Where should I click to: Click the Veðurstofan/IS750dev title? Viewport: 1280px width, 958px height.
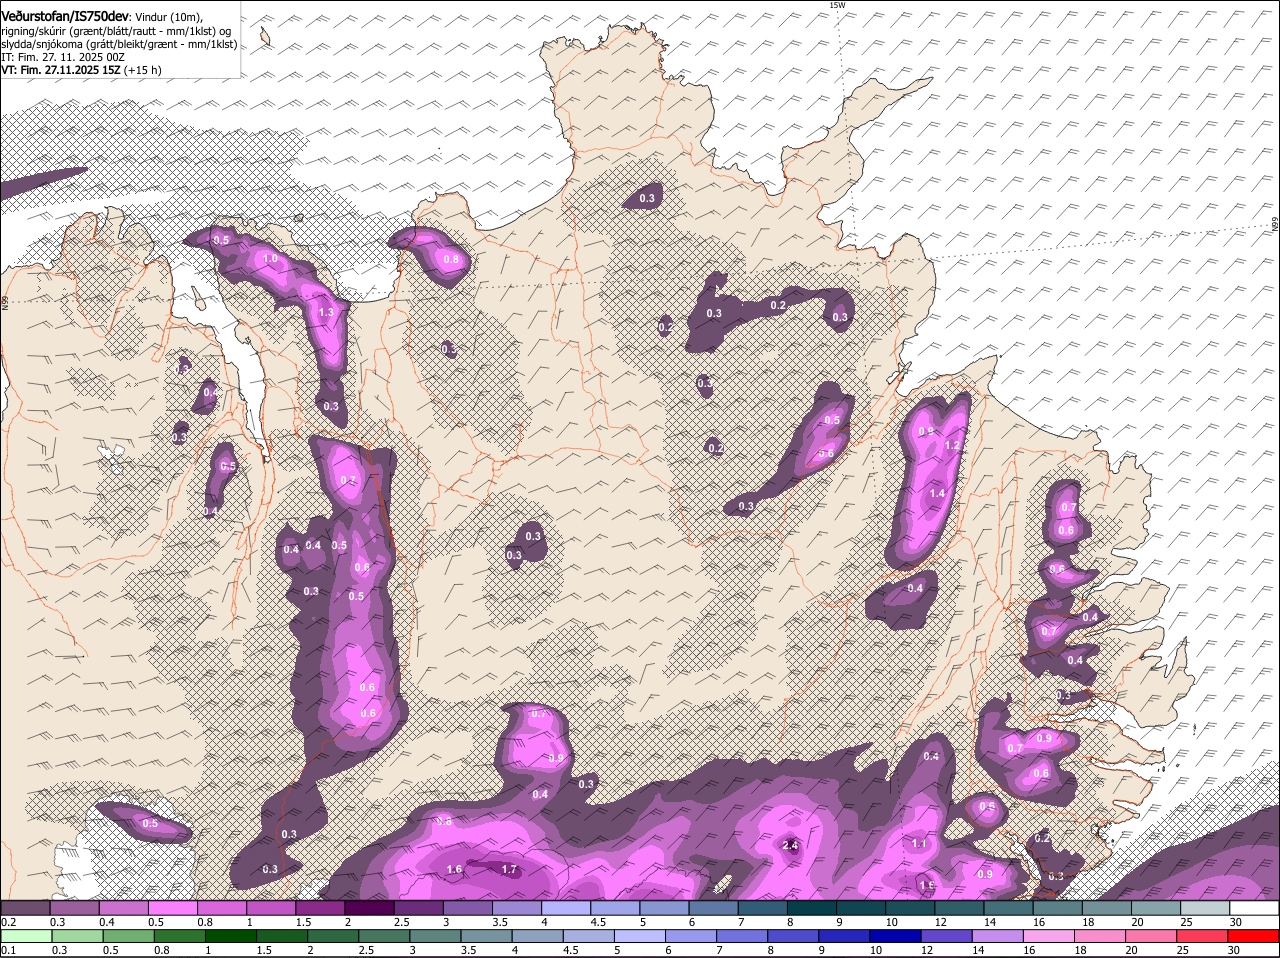coord(65,17)
